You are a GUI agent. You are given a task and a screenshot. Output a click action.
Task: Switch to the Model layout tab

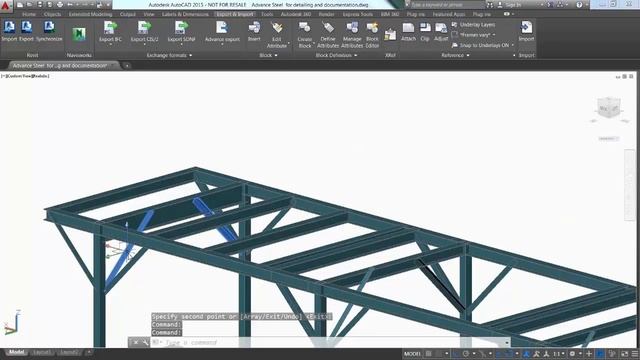point(16,352)
